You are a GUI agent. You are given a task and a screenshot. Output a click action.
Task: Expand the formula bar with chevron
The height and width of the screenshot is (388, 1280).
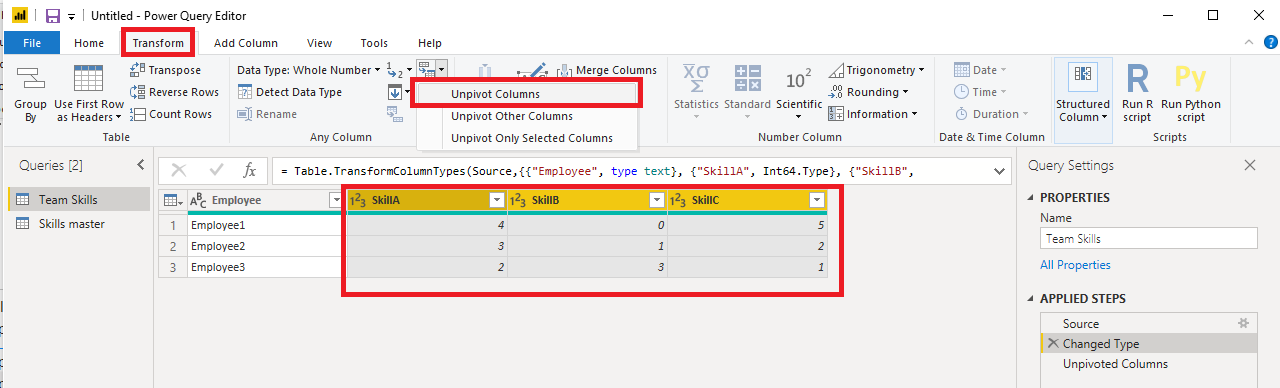(1000, 171)
